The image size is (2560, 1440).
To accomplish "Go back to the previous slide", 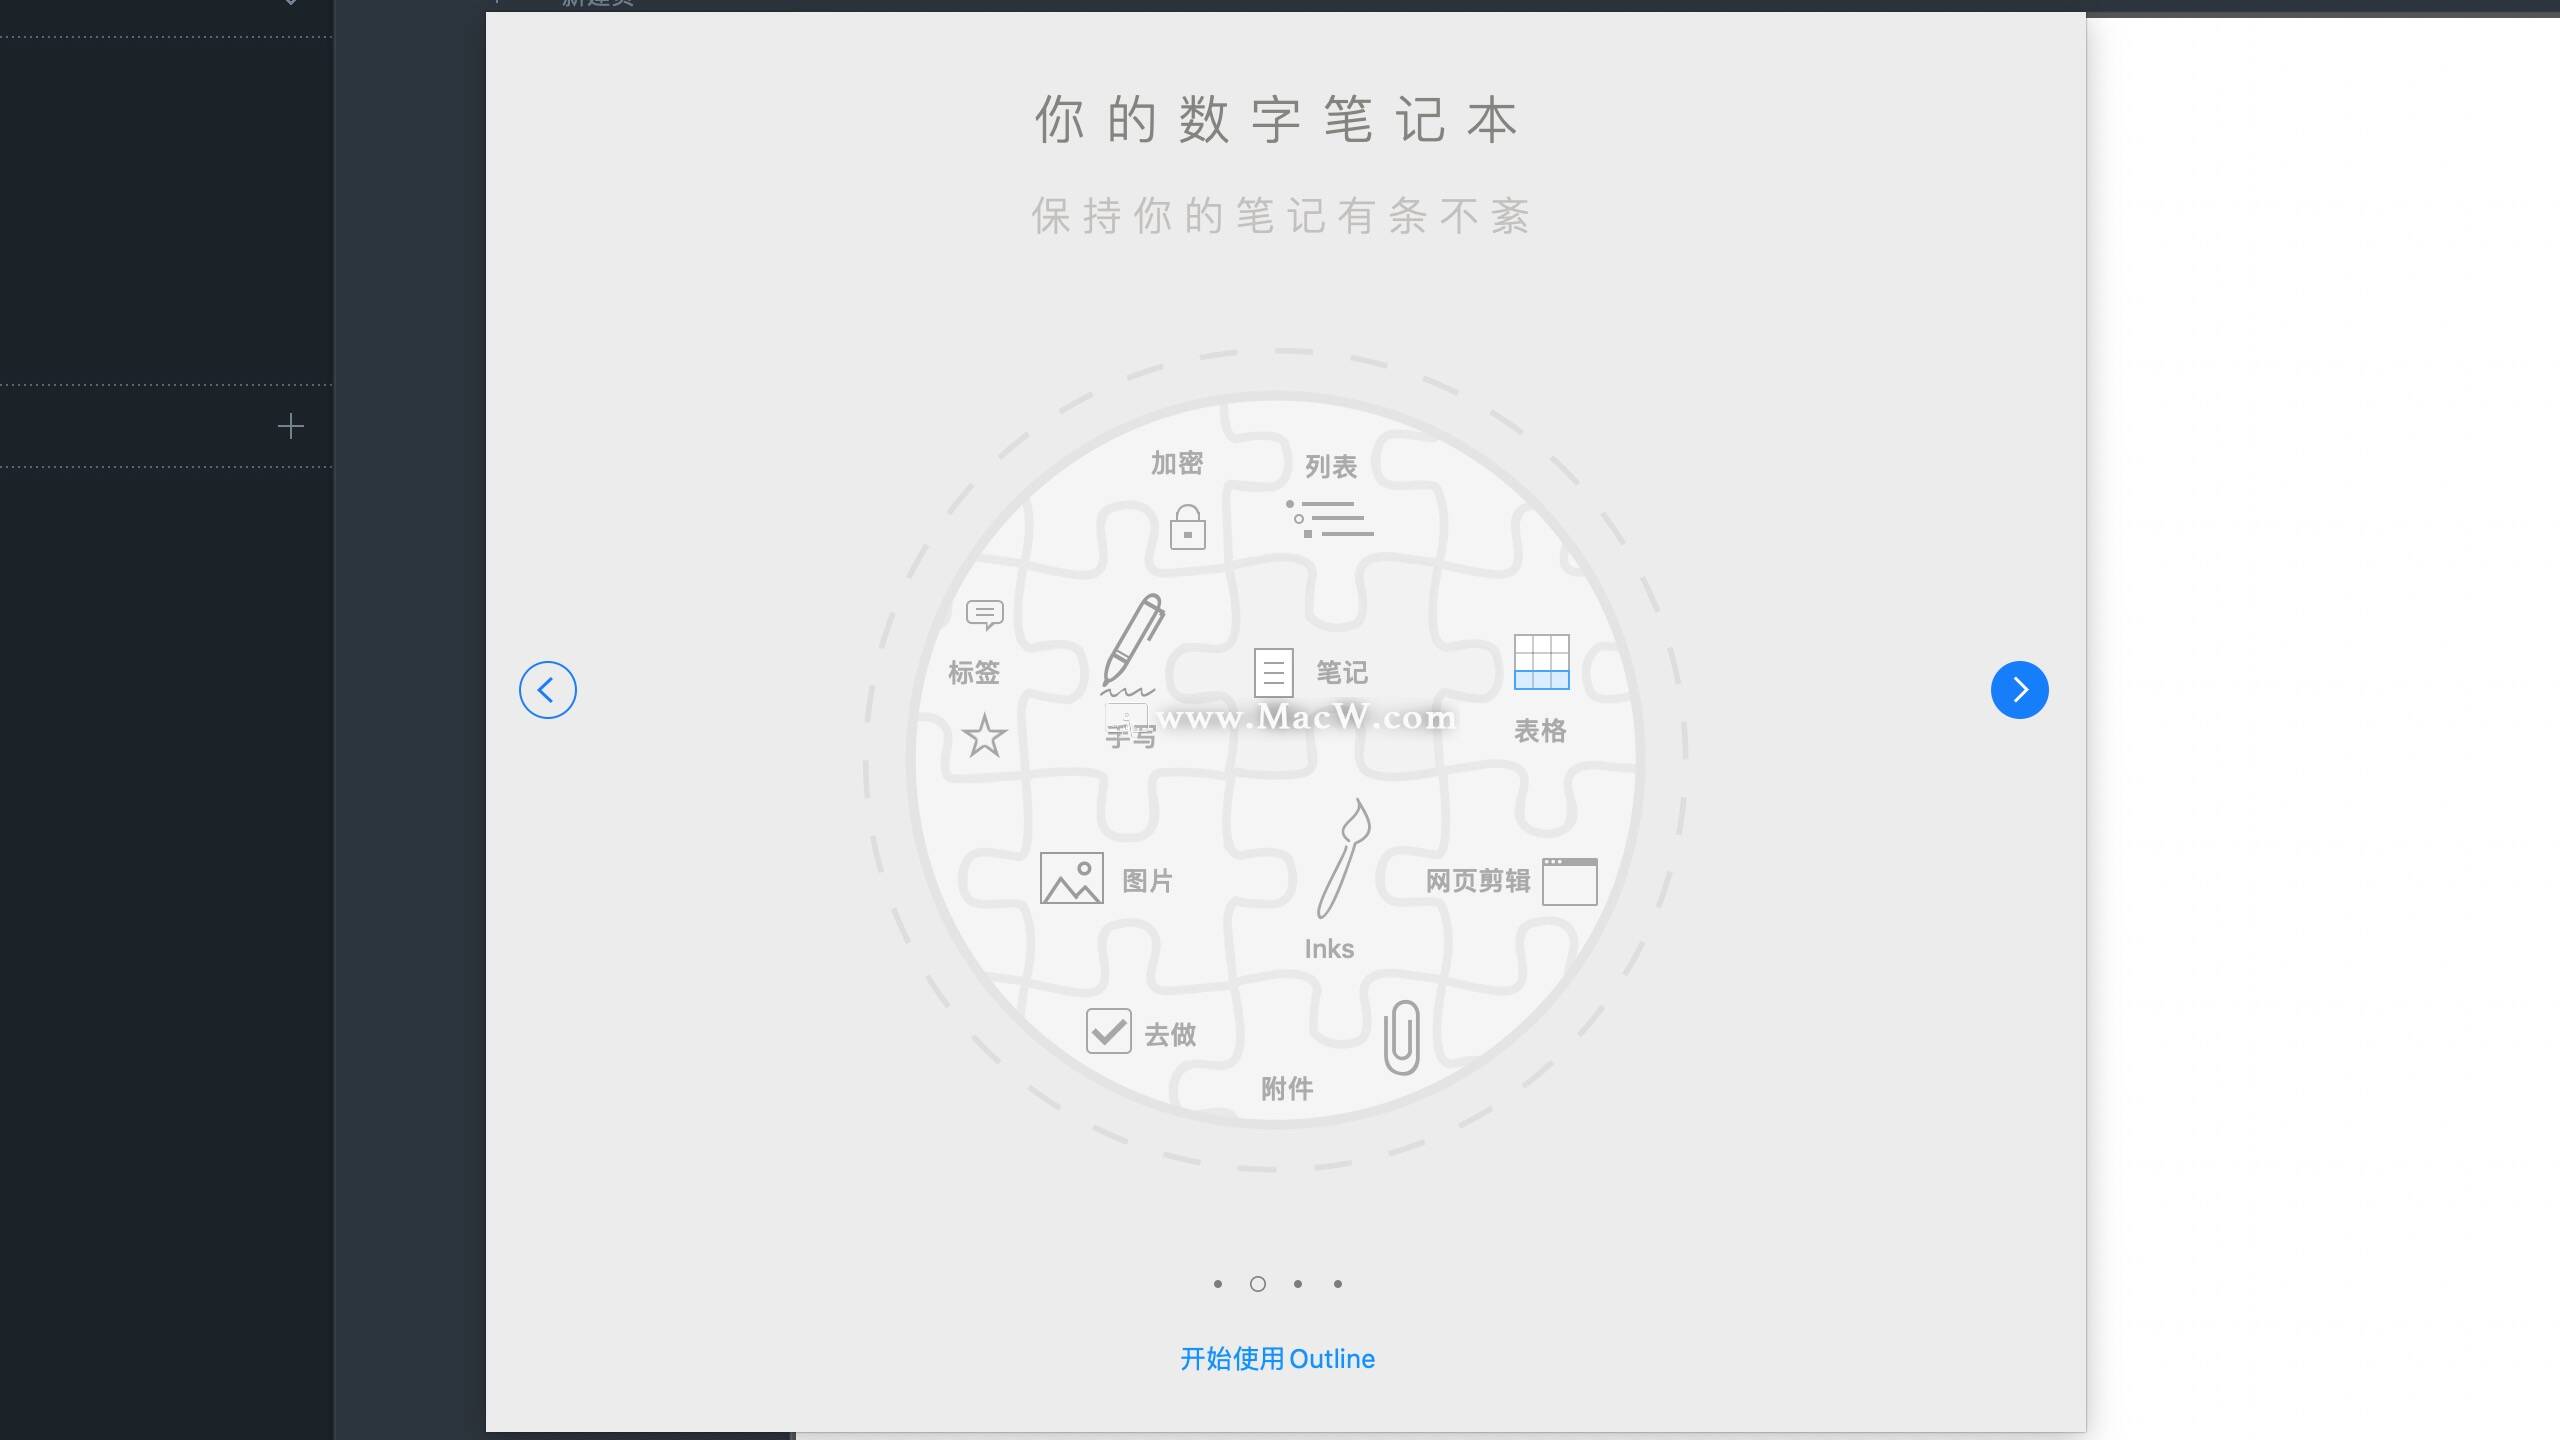I will 547,690.
